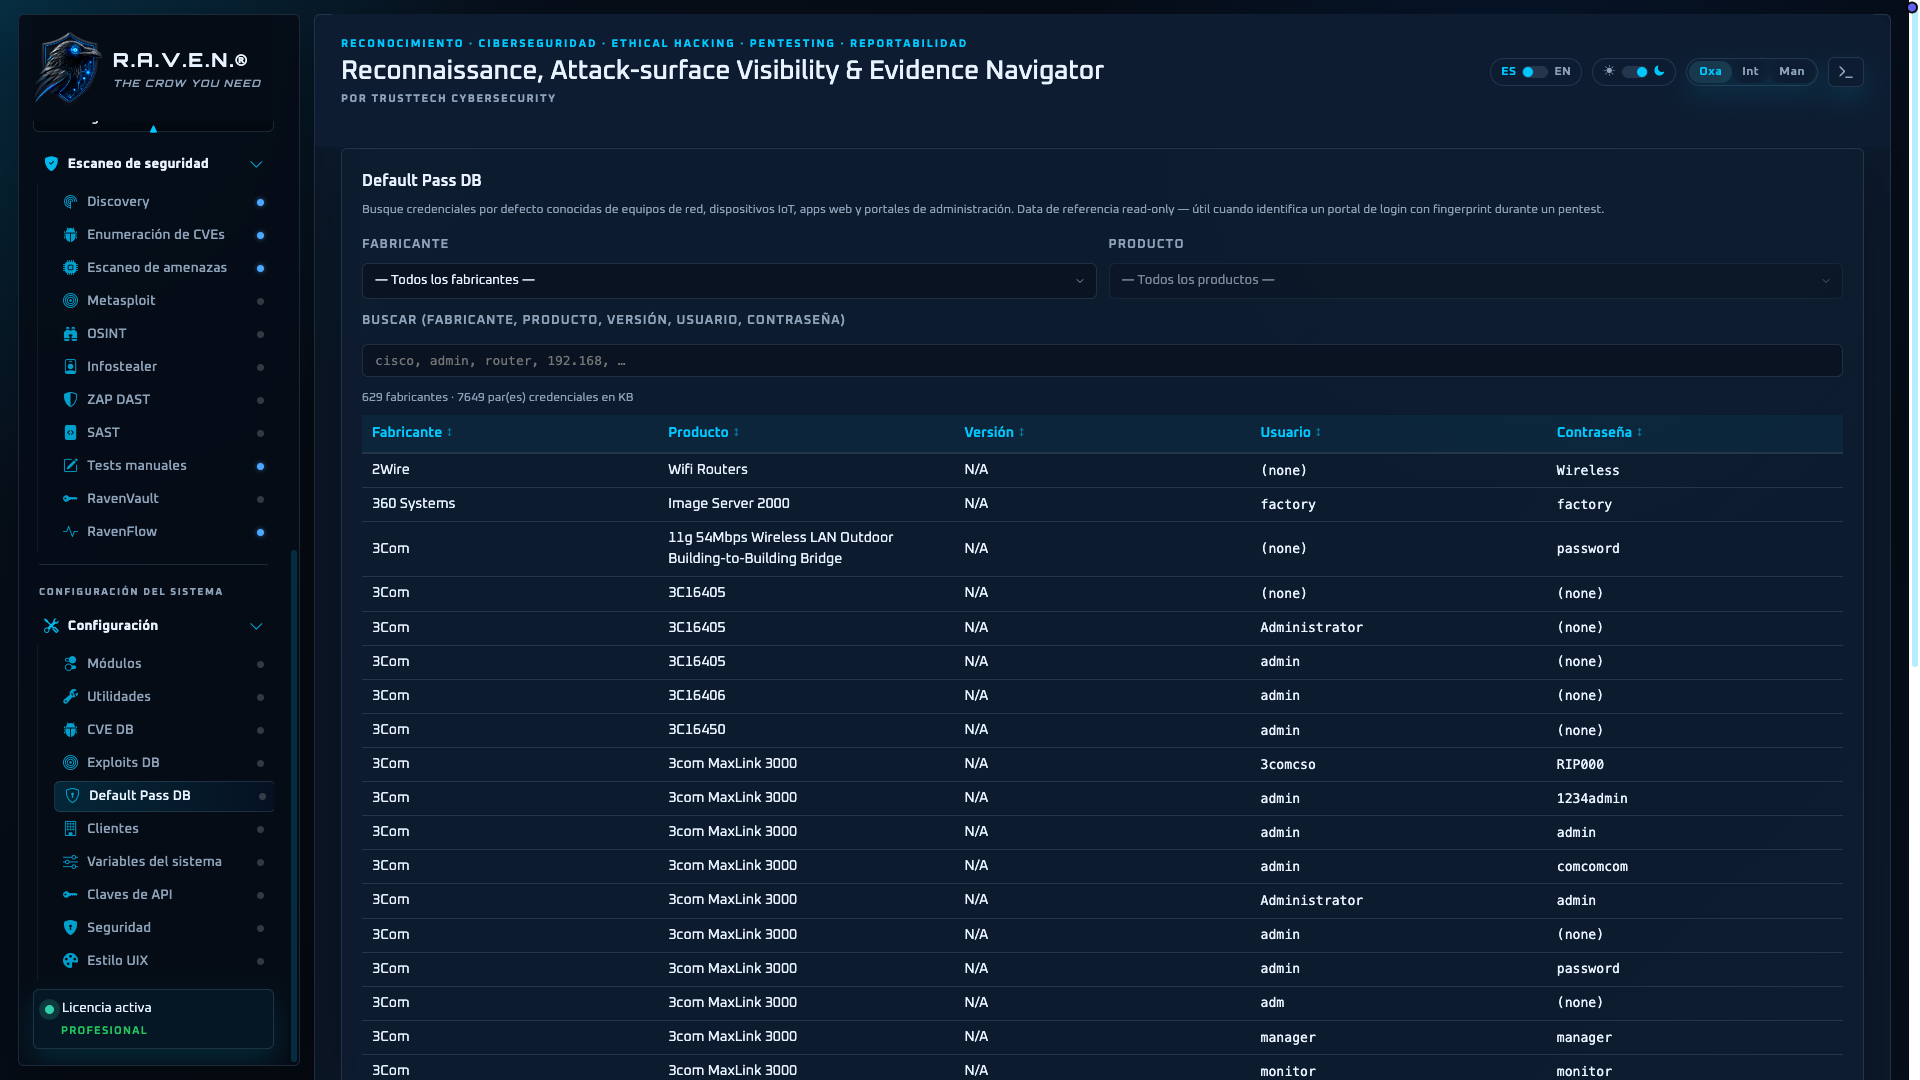Click the Tests manuales pencil icon

tap(70, 466)
